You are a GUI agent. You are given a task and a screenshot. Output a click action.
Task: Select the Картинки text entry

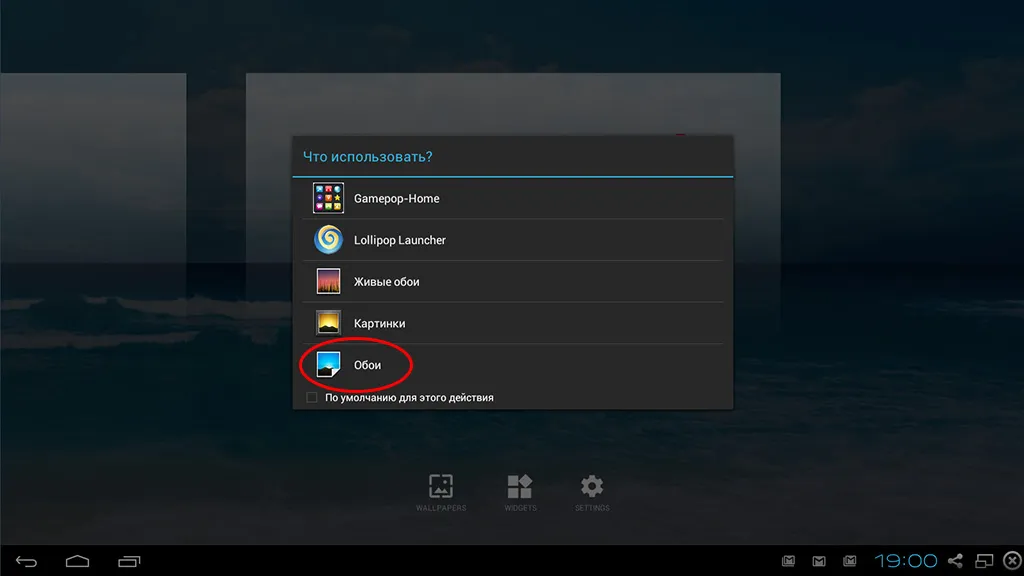[x=379, y=323]
